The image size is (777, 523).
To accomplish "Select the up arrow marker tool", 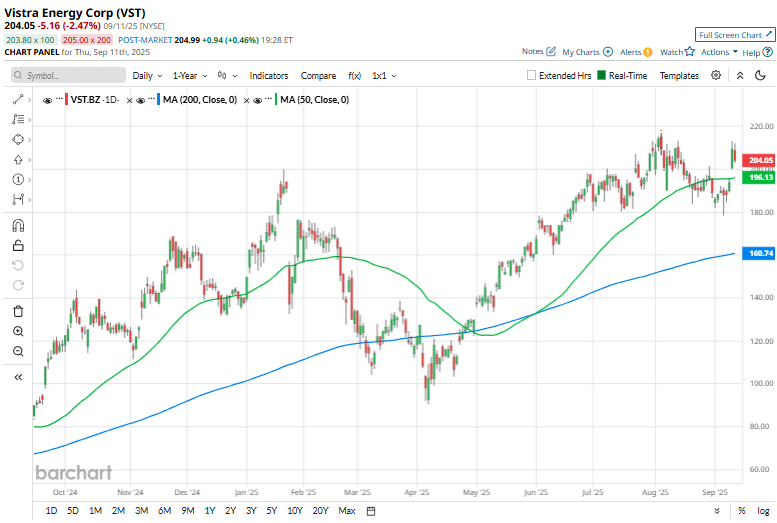I will (x=18, y=160).
